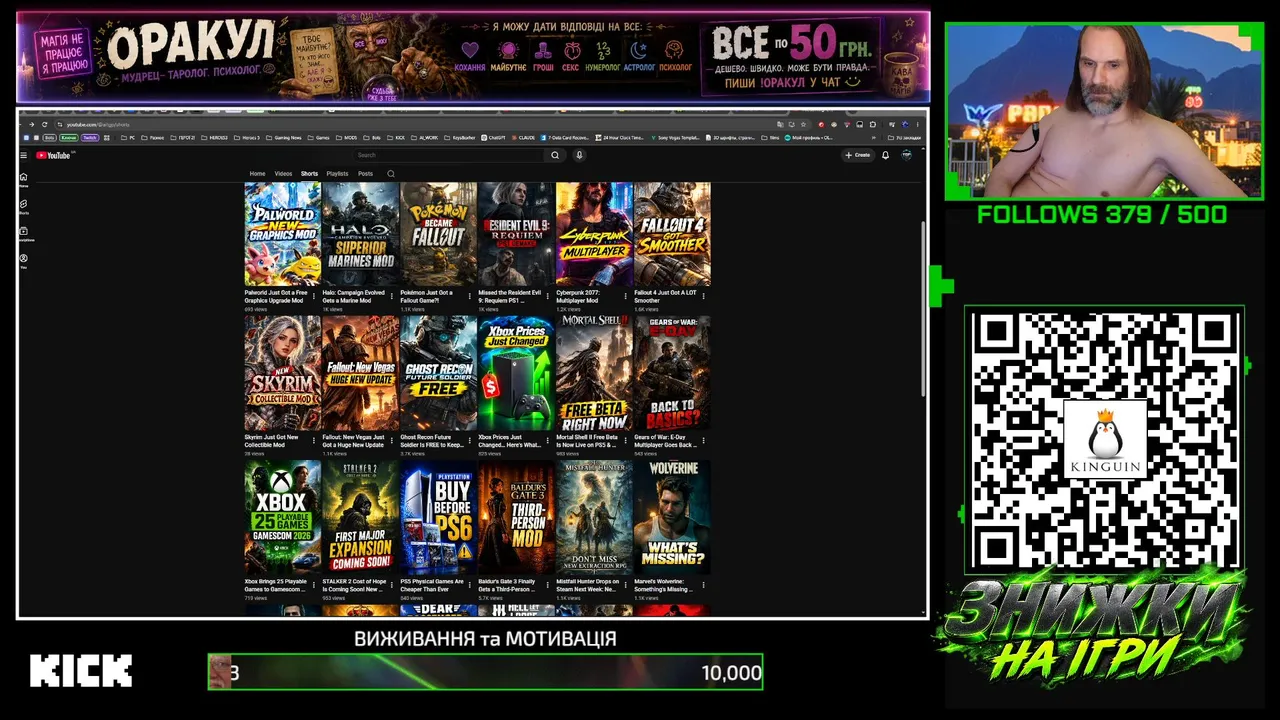Open the Halo Superior Marines Mod short
The image size is (1280, 720).
[361, 234]
